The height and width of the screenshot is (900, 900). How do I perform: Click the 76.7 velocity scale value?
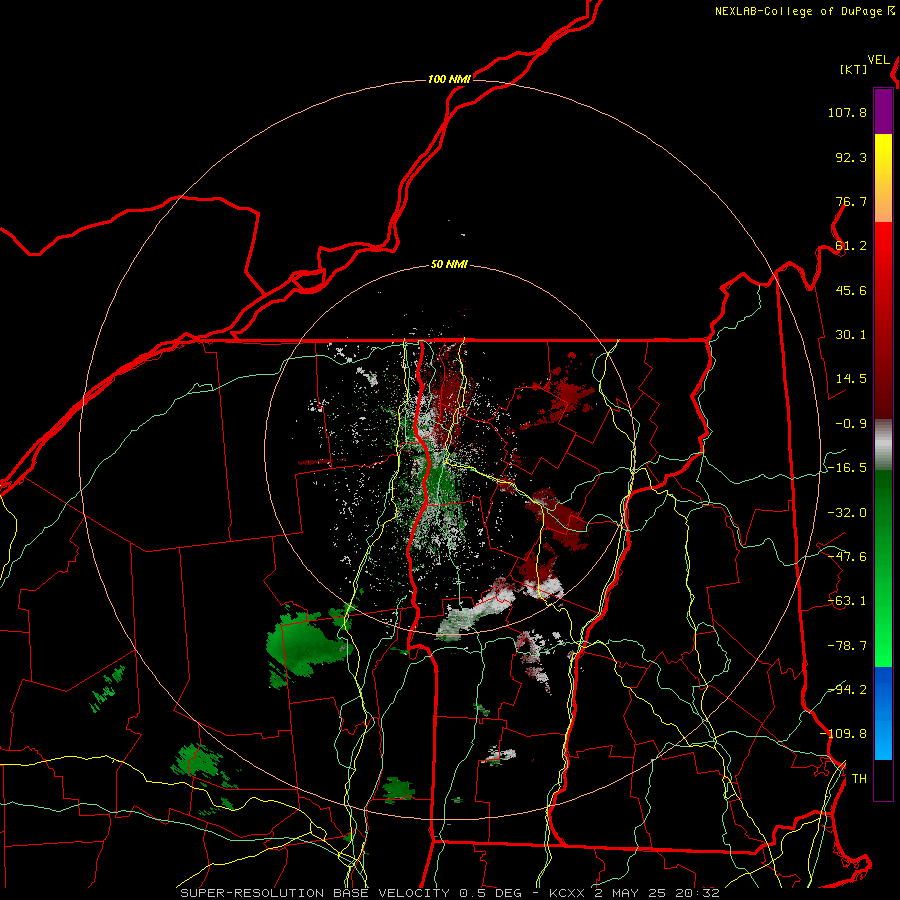(851, 201)
